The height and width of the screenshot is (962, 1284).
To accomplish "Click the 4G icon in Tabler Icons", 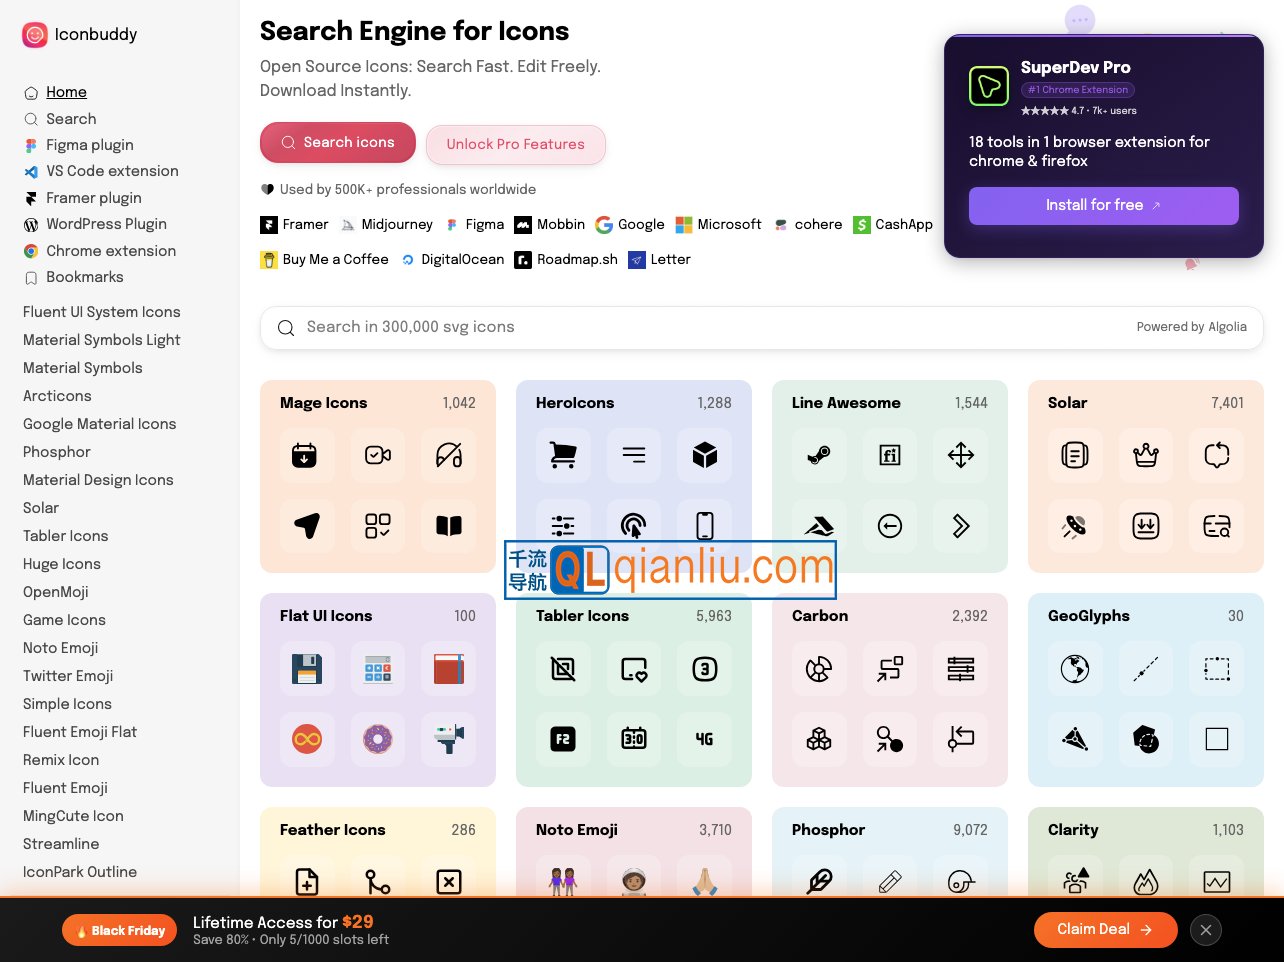I will (x=704, y=740).
